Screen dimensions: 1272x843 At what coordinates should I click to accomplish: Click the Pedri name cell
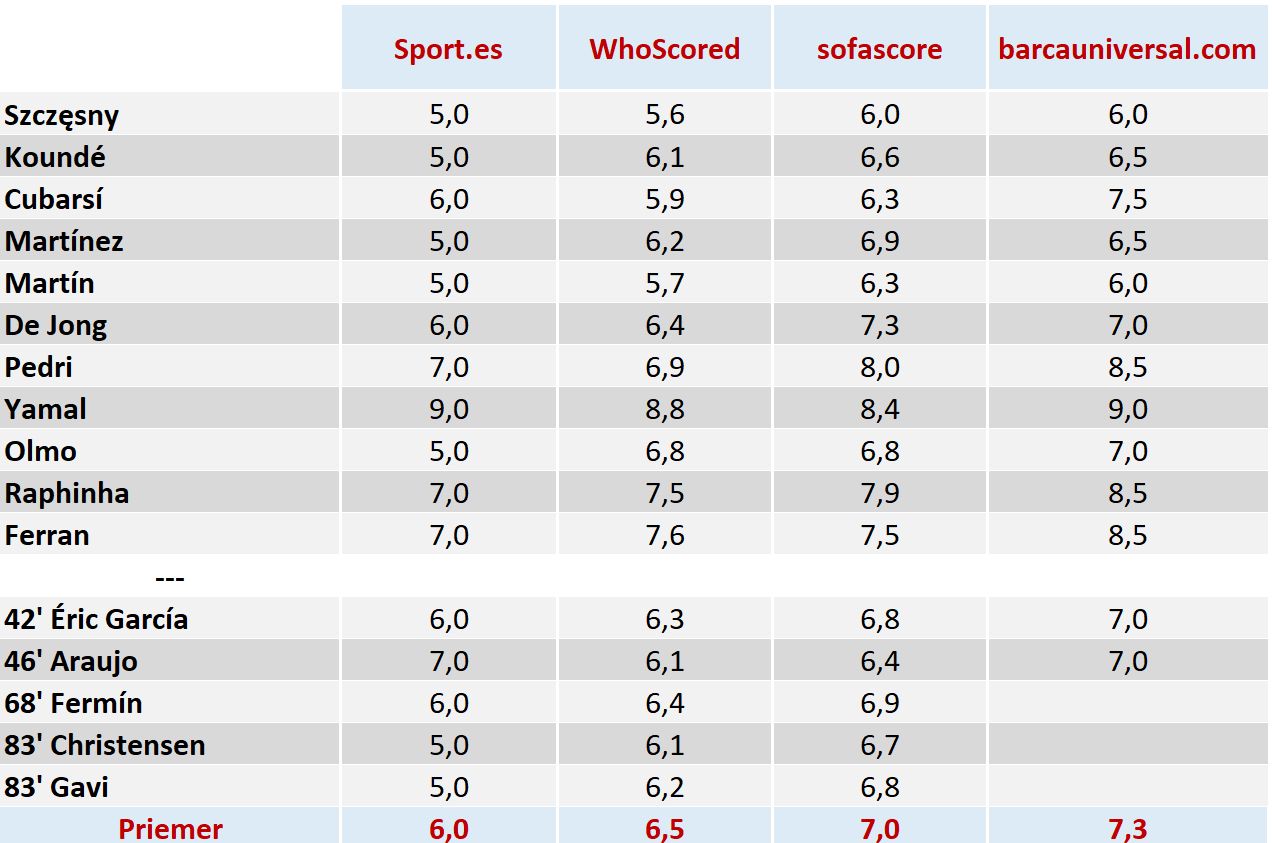(x=39, y=367)
